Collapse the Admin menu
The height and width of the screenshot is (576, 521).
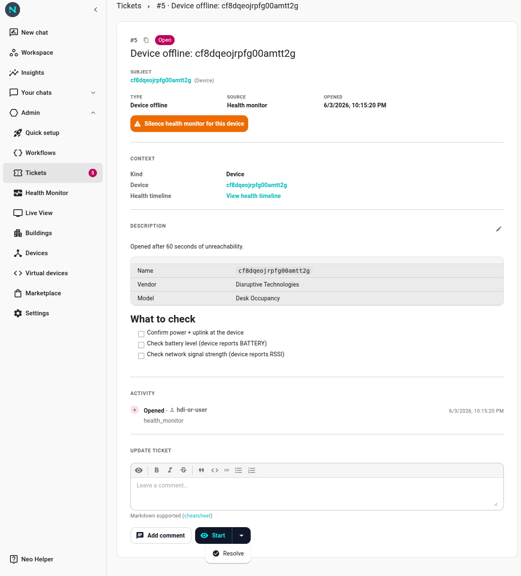pyautogui.click(x=53, y=113)
